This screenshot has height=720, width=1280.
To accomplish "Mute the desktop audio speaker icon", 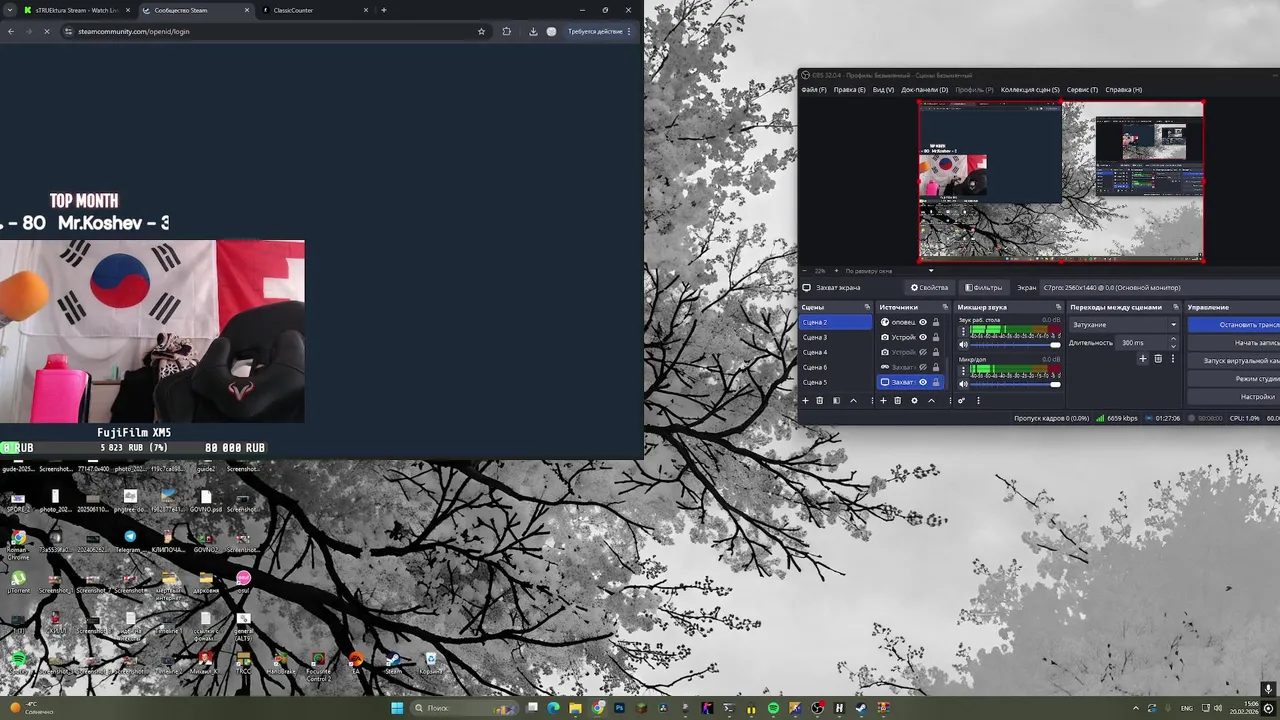I will [963, 345].
